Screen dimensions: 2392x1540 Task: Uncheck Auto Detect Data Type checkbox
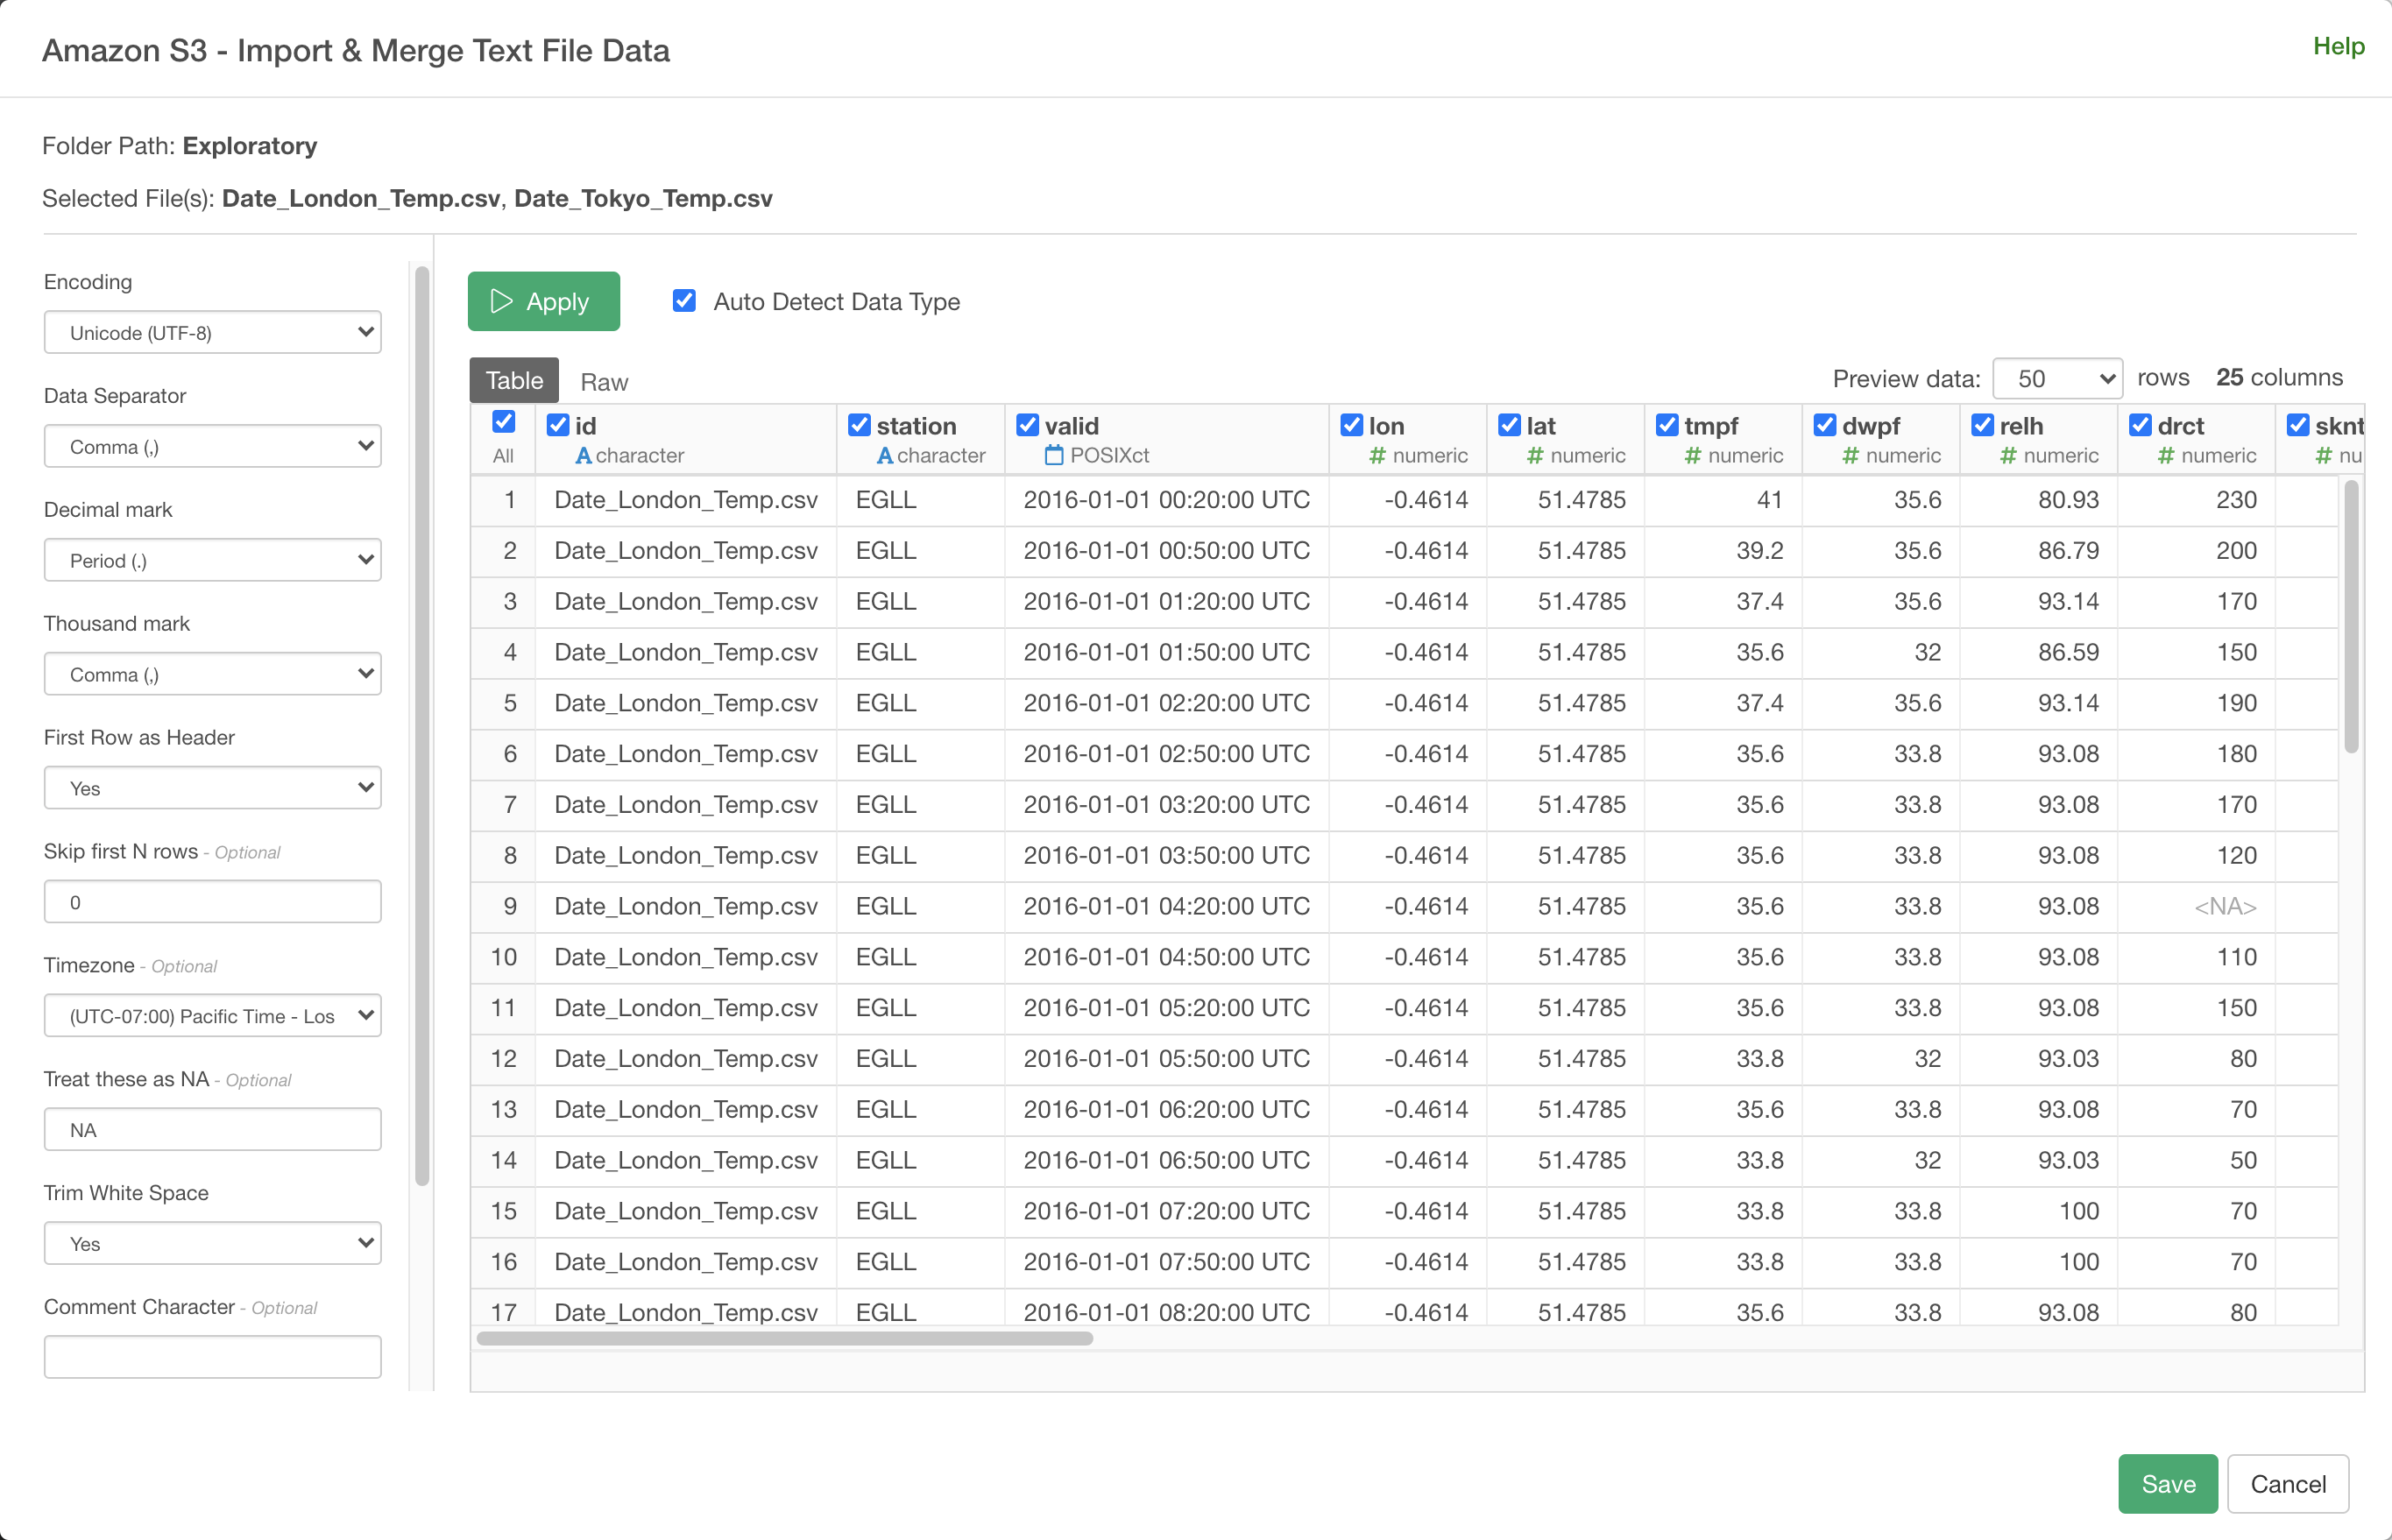tap(684, 301)
